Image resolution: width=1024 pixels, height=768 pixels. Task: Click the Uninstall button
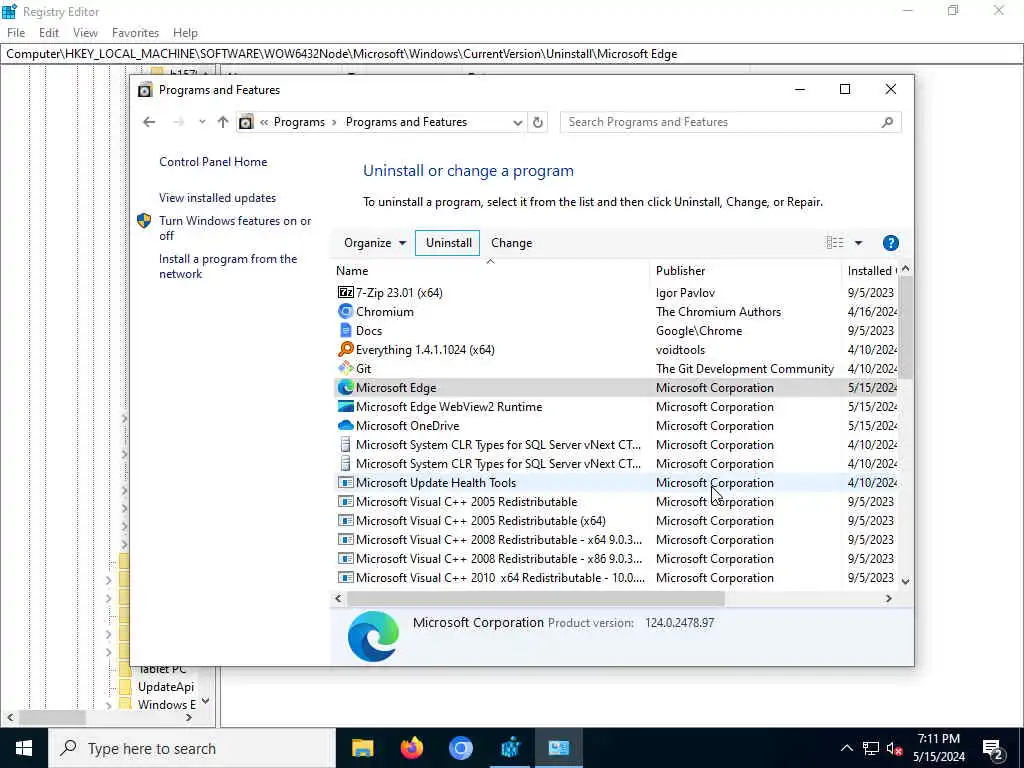[x=448, y=243]
